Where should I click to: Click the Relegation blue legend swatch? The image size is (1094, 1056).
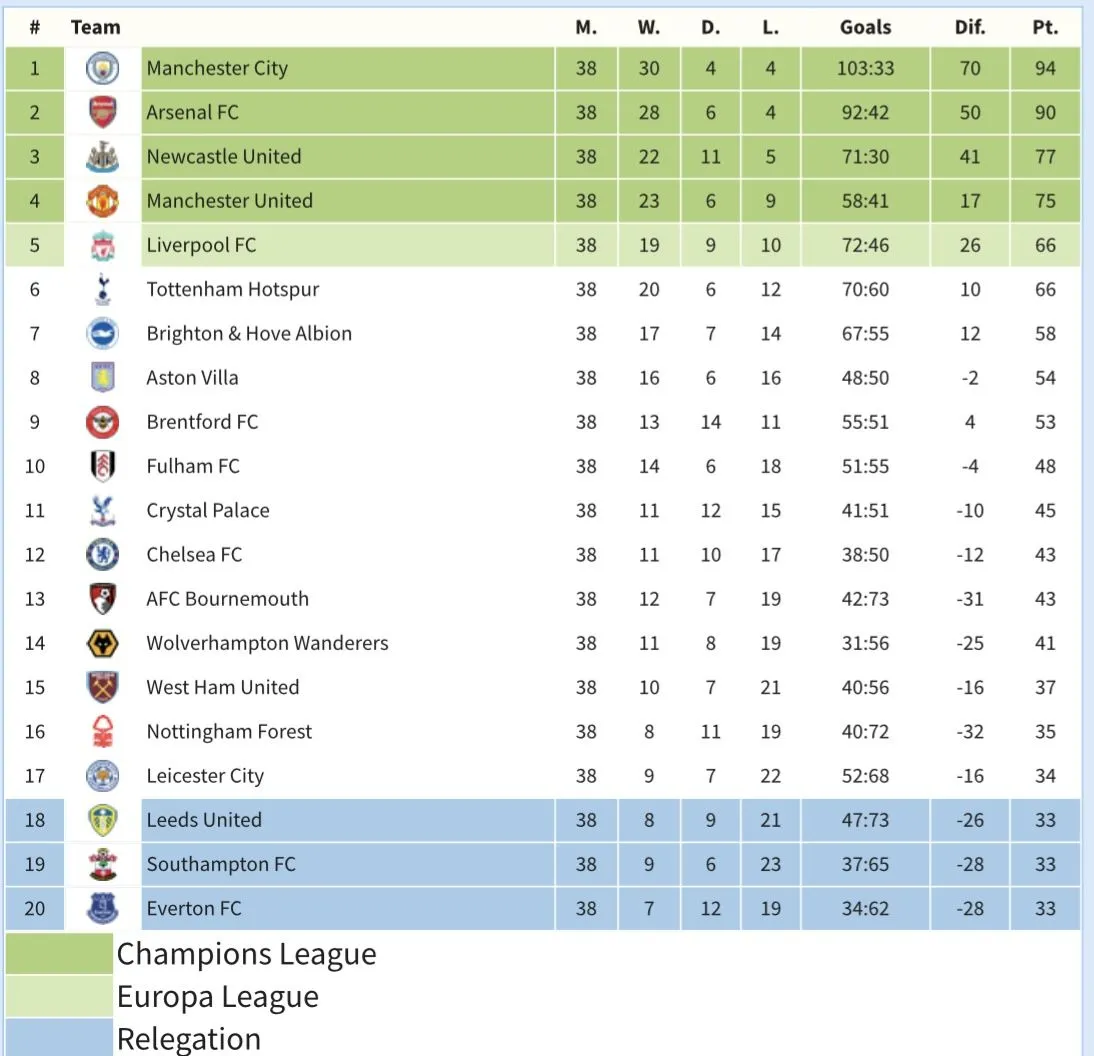point(59,1037)
